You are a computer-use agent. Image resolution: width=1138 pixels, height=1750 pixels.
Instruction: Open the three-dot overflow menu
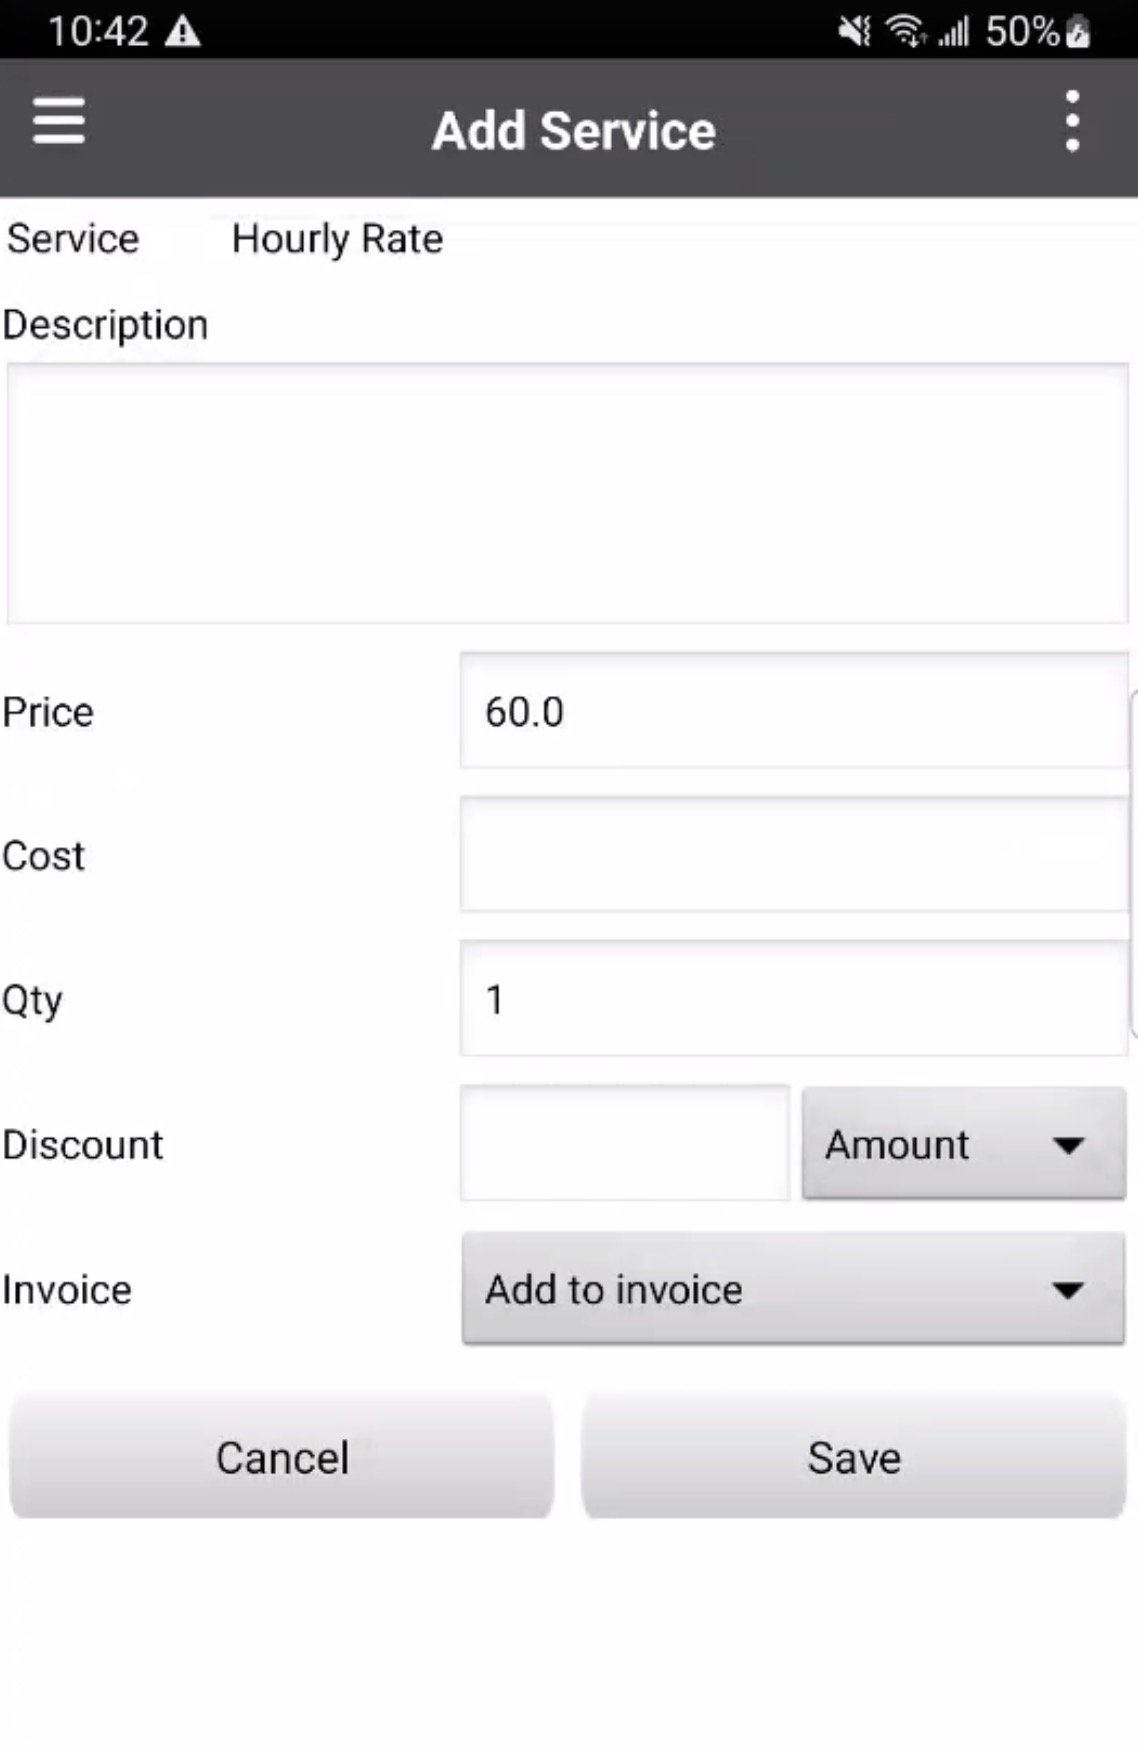click(1072, 122)
